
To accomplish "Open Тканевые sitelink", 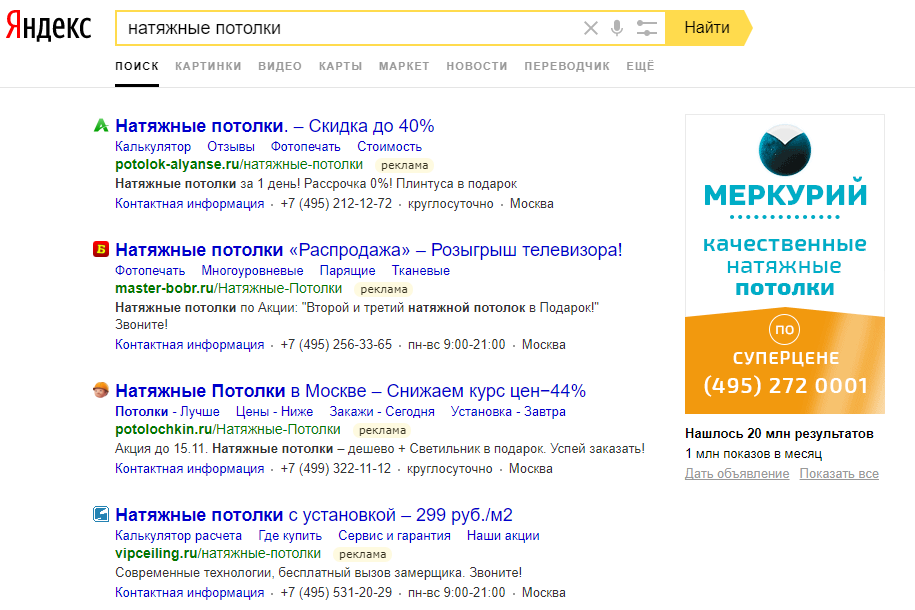I will click(421, 270).
